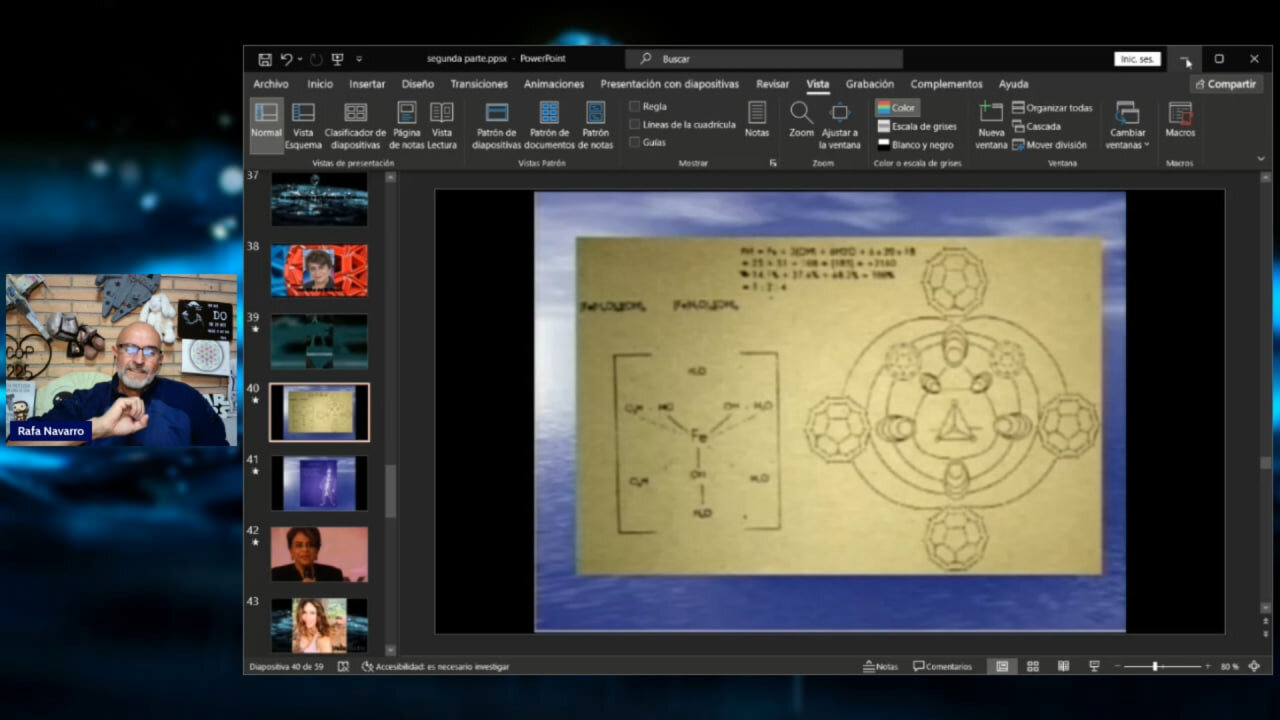Arrange windows with Cascada
This screenshot has width=1280, height=720.
tap(1036, 126)
